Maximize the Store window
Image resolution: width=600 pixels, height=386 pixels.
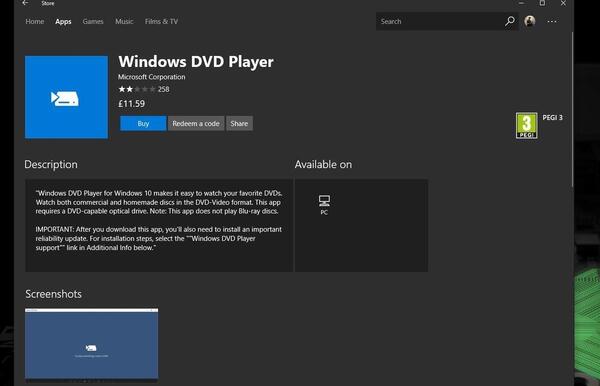point(542,3)
